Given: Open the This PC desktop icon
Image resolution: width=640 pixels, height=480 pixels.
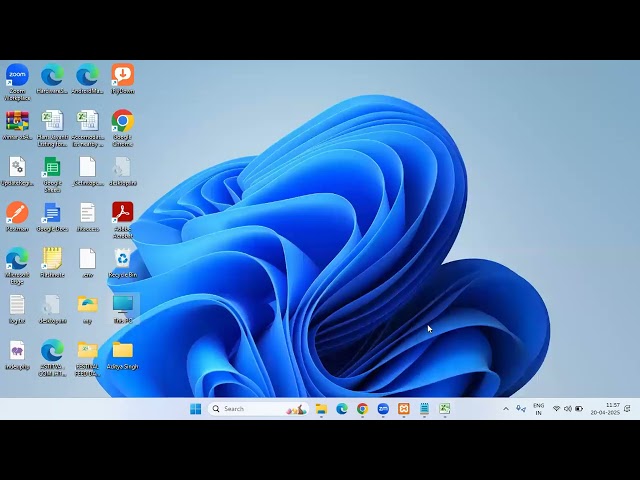Looking at the screenshot, I should tap(122, 304).
